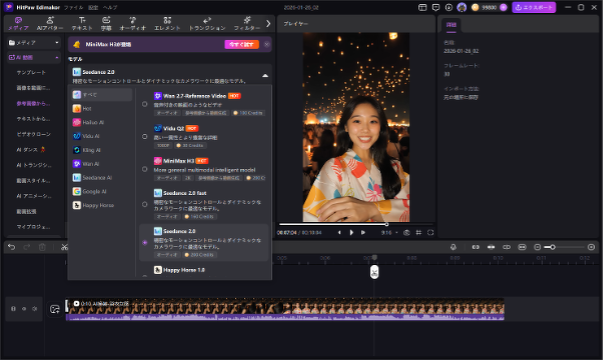Click the add media to track icon
Viewport: 604px width, 360px height.
pos(55,309)
